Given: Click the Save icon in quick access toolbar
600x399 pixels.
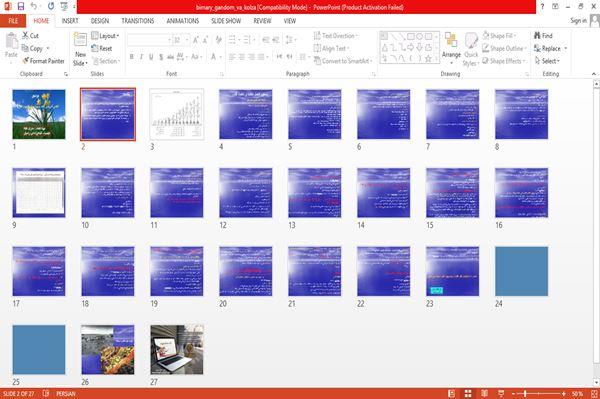Looking at the screenshot, I should pyautogui.click(x=21, y=6).
